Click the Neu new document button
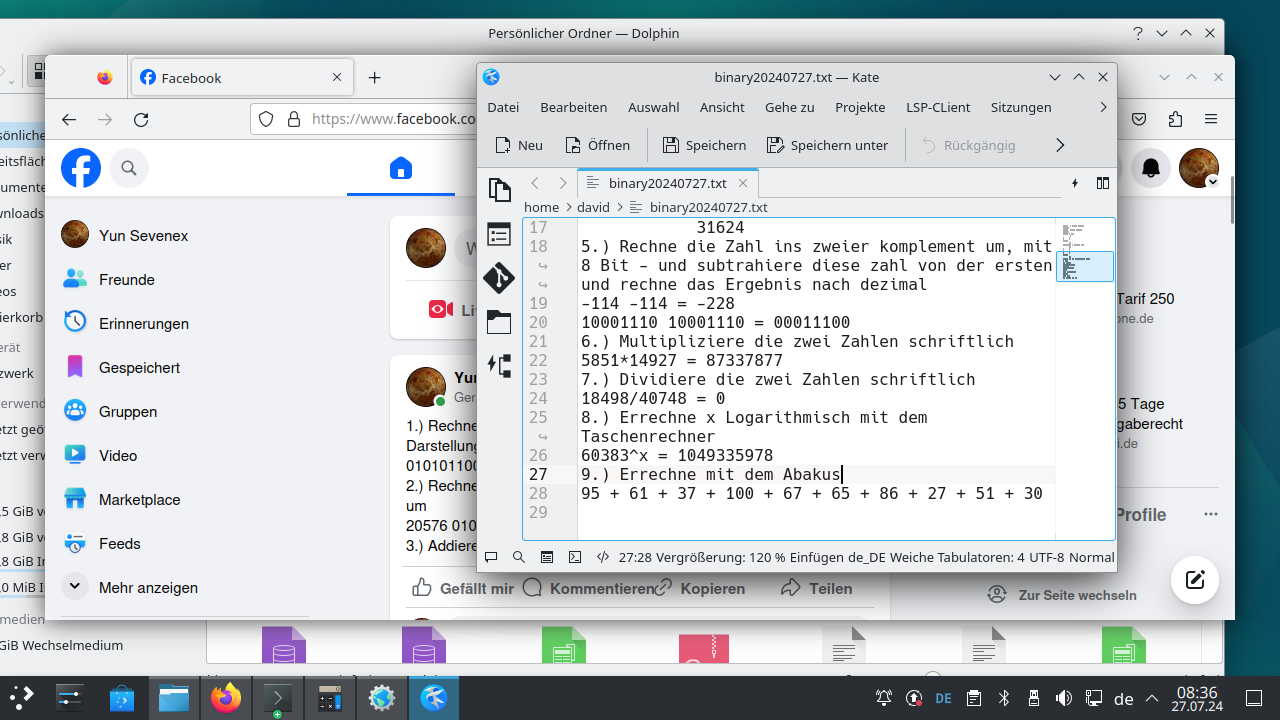 coord(519,145)
